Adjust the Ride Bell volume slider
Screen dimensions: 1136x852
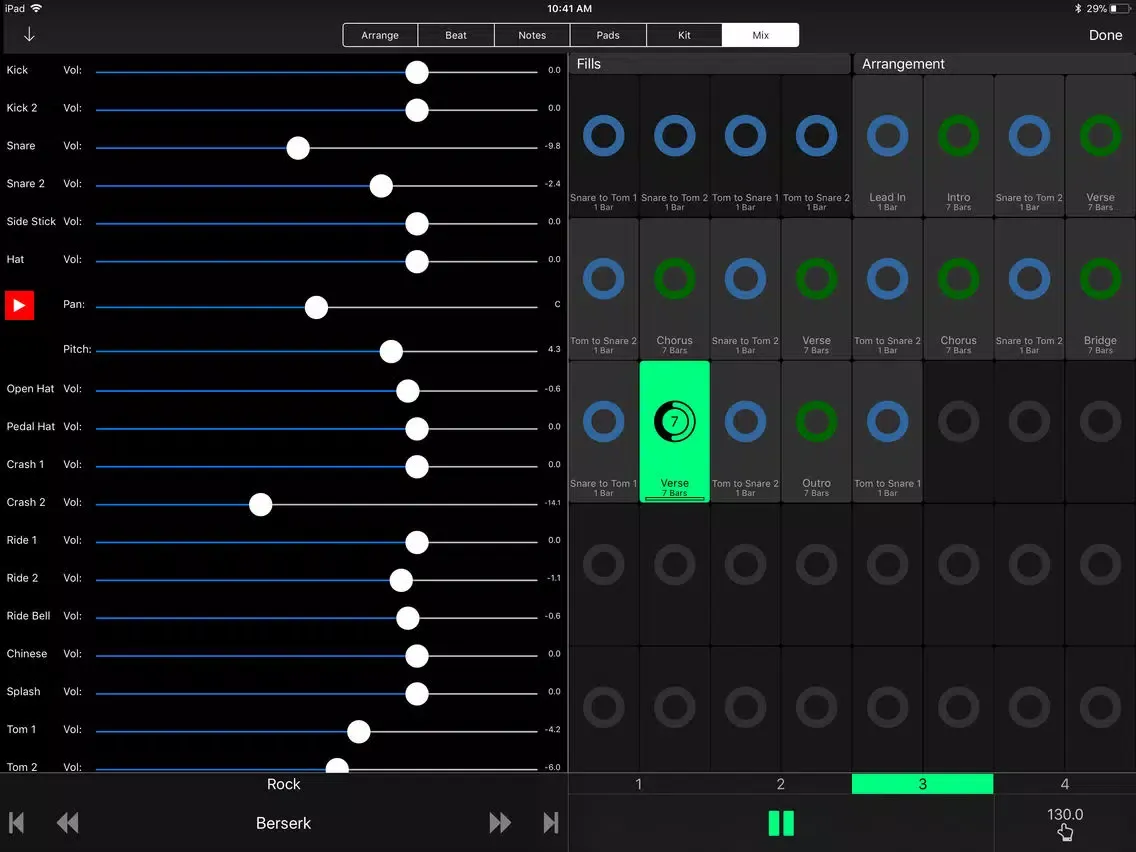coord(408,618)
